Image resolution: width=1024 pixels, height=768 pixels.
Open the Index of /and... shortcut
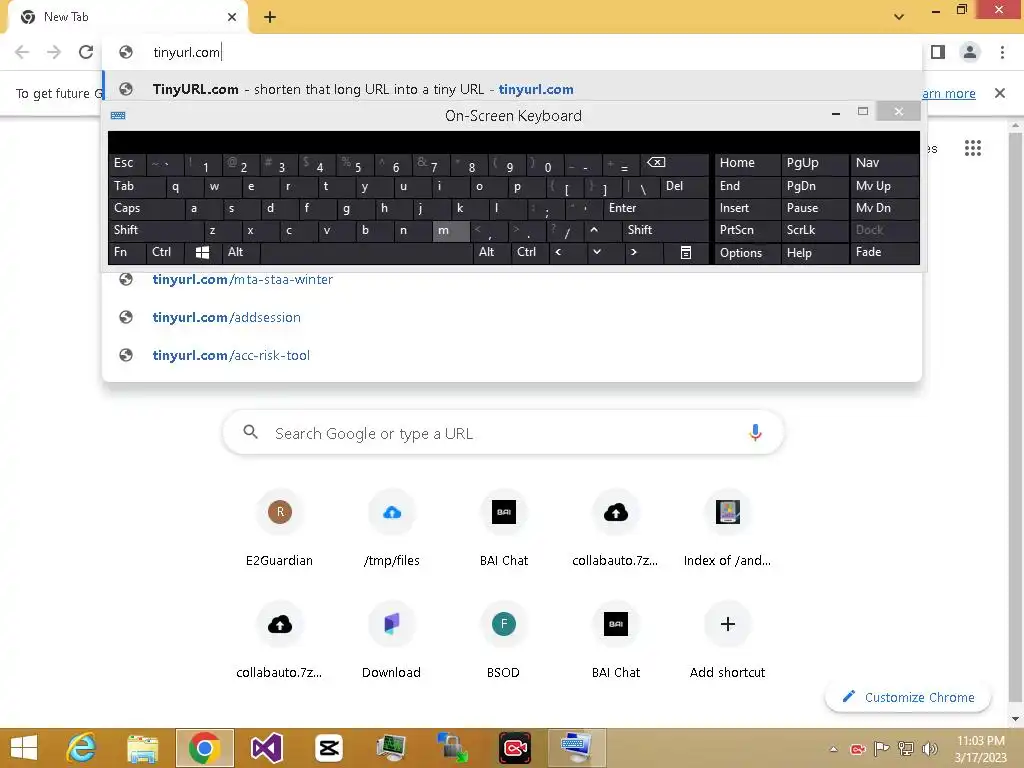[728, 529]
